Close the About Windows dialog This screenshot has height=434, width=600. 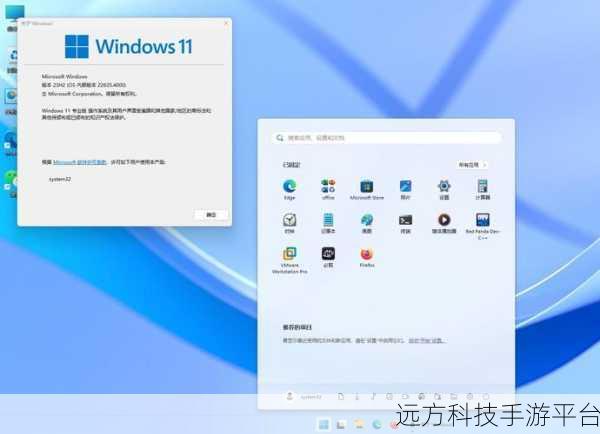[x=226, y=23]
